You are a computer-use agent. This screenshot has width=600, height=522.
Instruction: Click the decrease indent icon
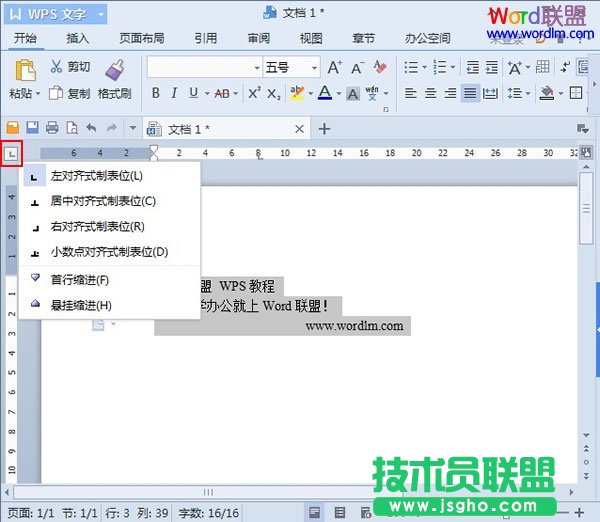click(x=472, y=67)
